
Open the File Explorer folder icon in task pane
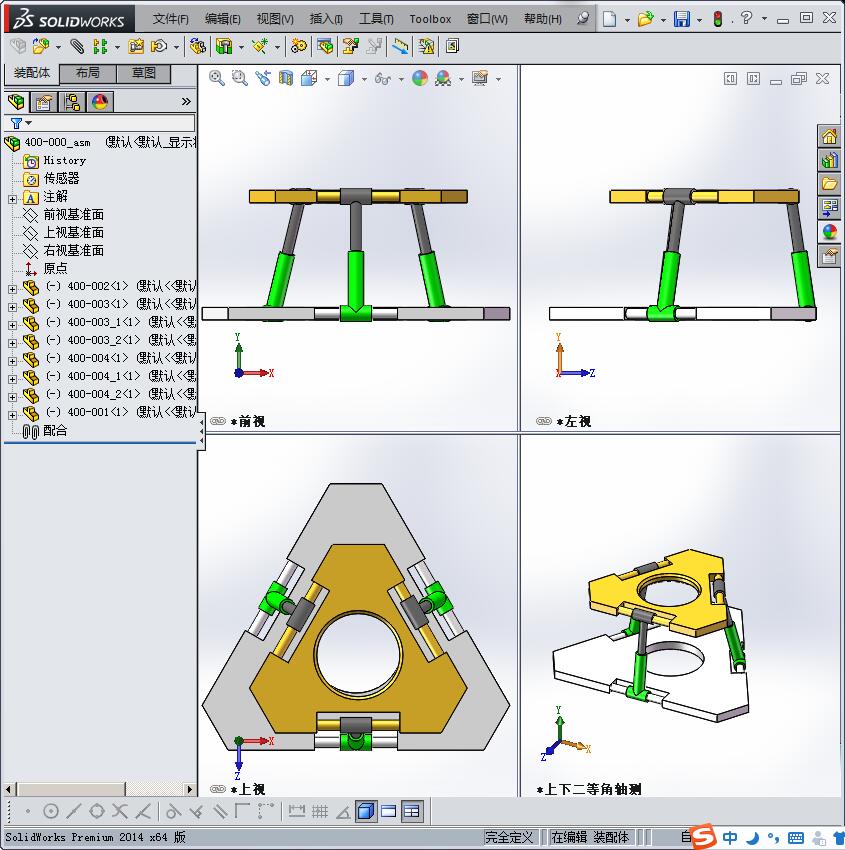coord(829,184)
